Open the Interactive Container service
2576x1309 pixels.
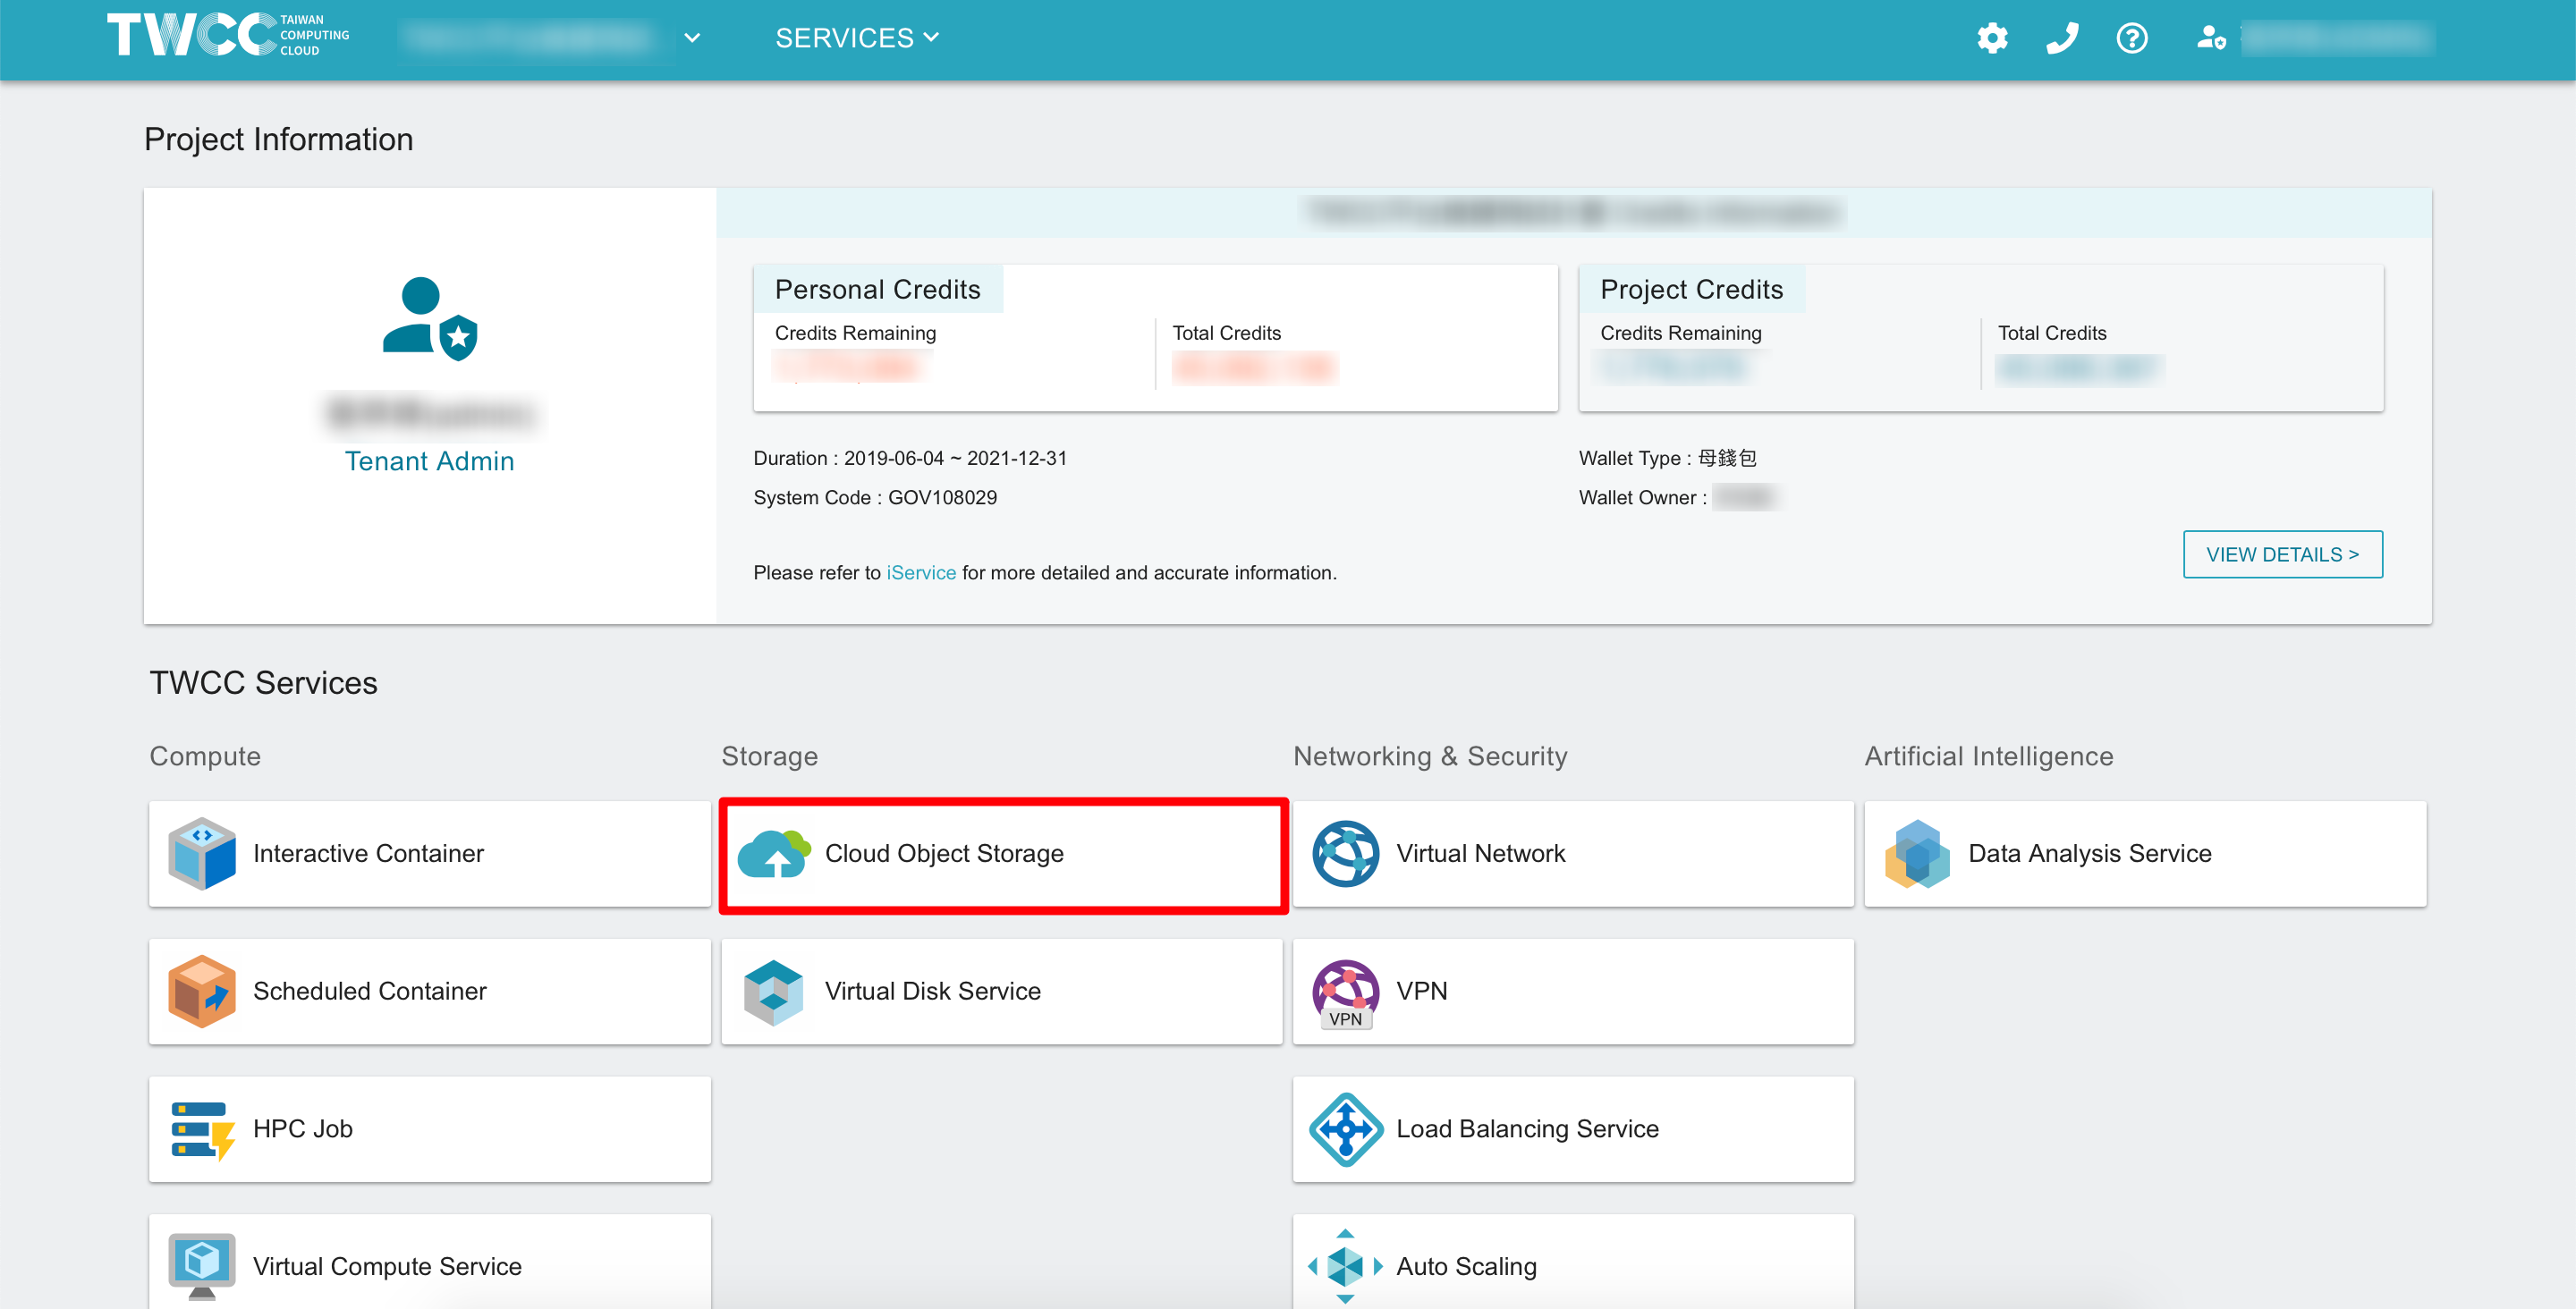[x=430, y=853]
